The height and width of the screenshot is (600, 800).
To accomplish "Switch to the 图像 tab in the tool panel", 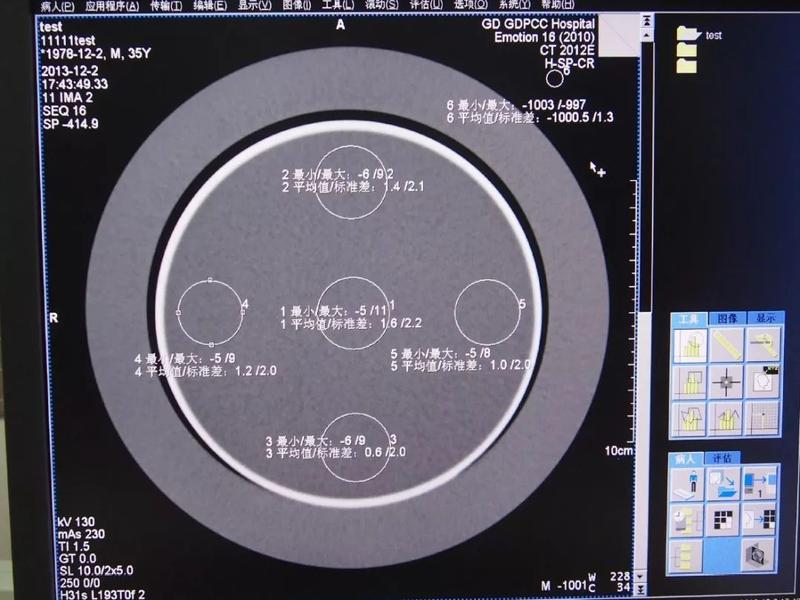I will click(727, 318).
